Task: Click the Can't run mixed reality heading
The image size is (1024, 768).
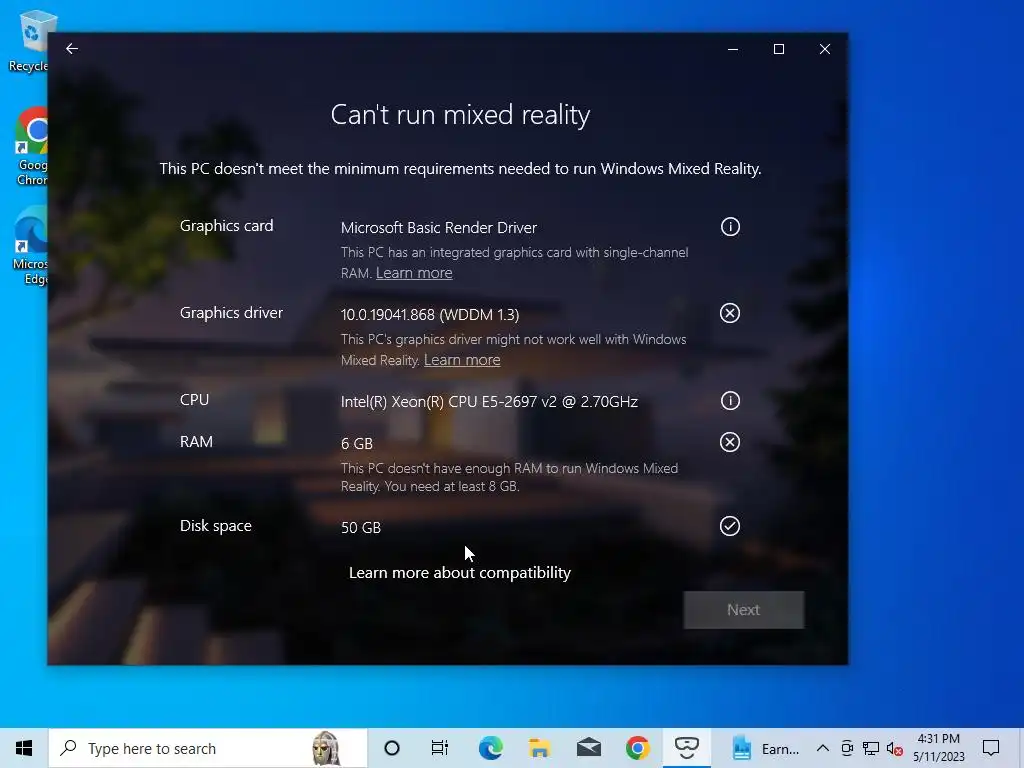Action: point(460,115)
